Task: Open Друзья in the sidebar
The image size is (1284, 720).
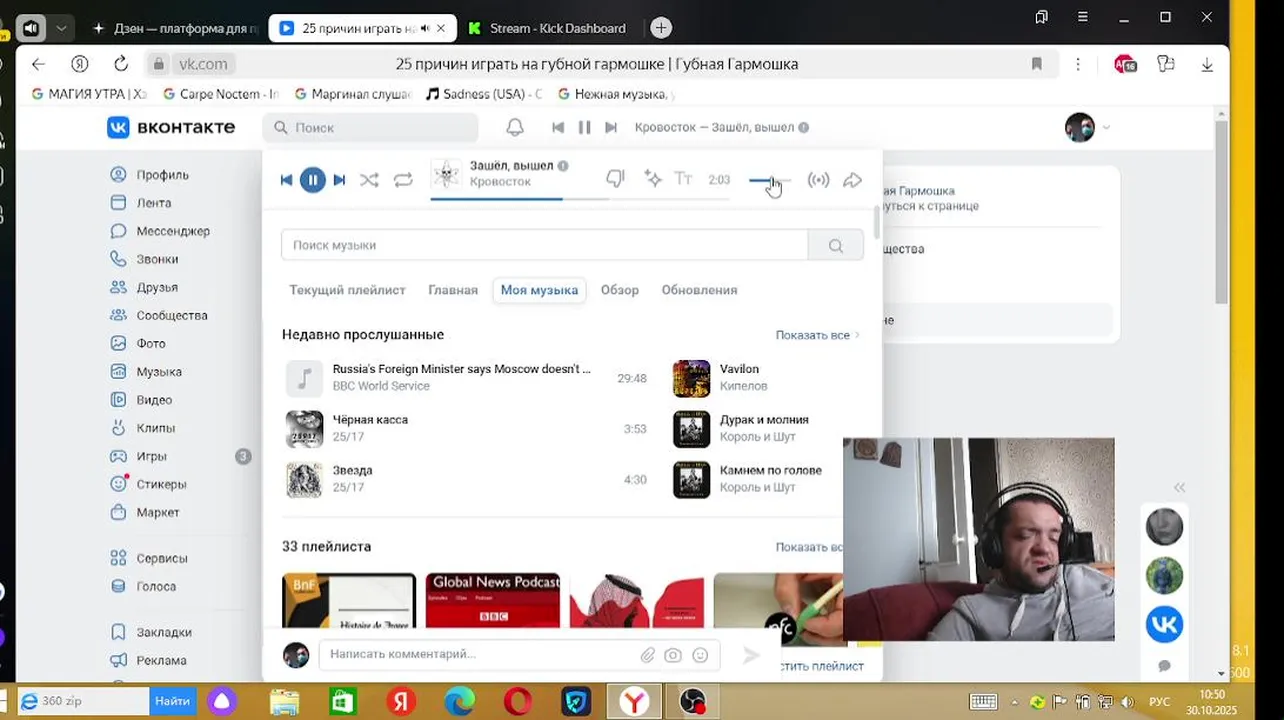Action: tap(145, 287)
